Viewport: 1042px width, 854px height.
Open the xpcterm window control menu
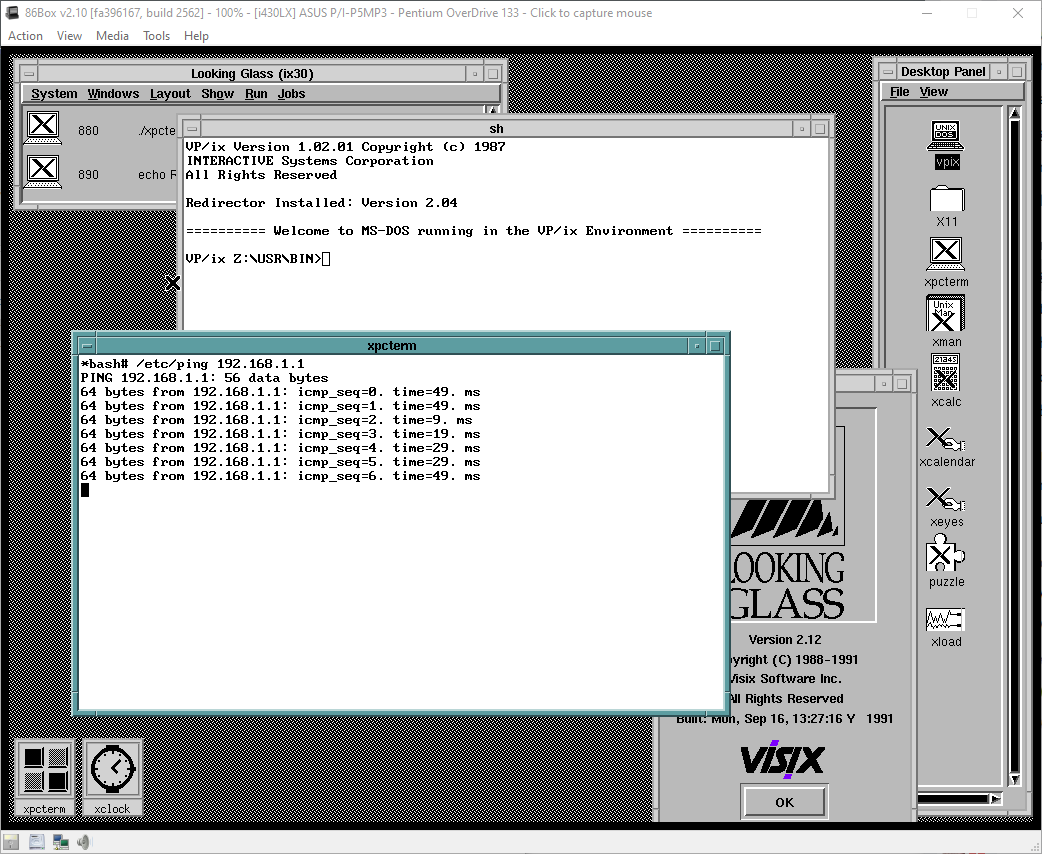click(86, 345)
